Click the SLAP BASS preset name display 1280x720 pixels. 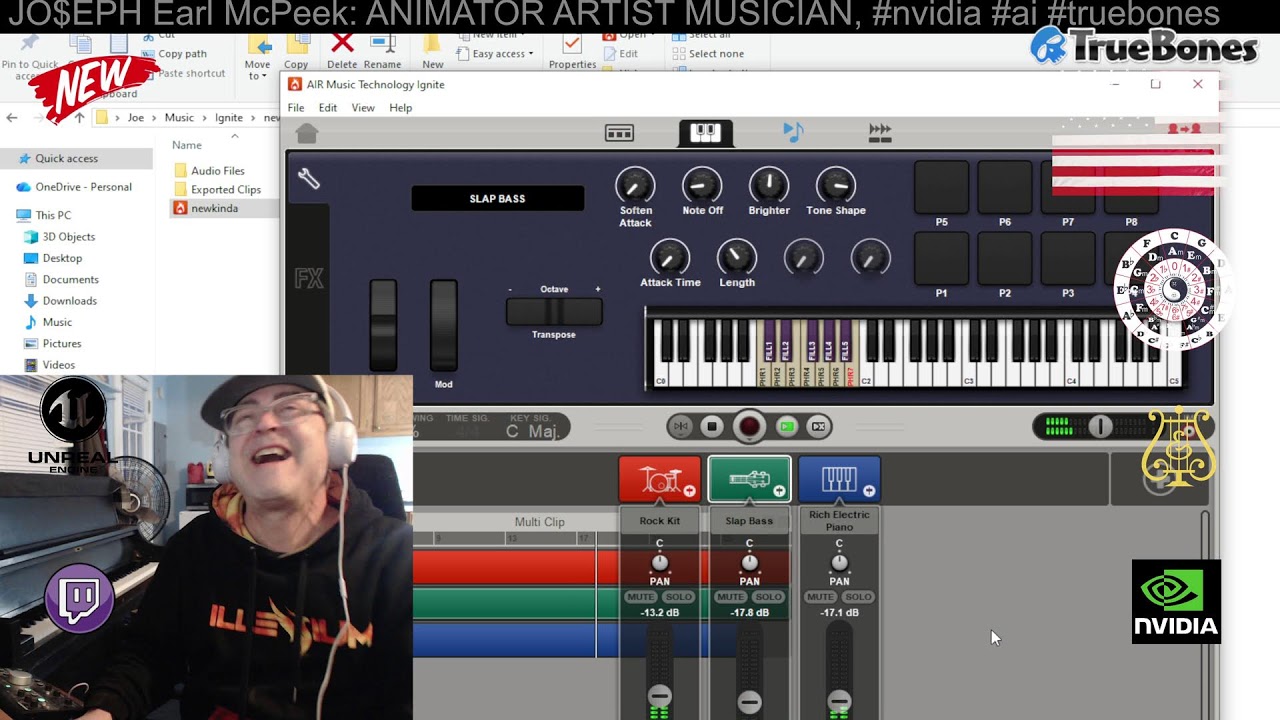point(497,198)
